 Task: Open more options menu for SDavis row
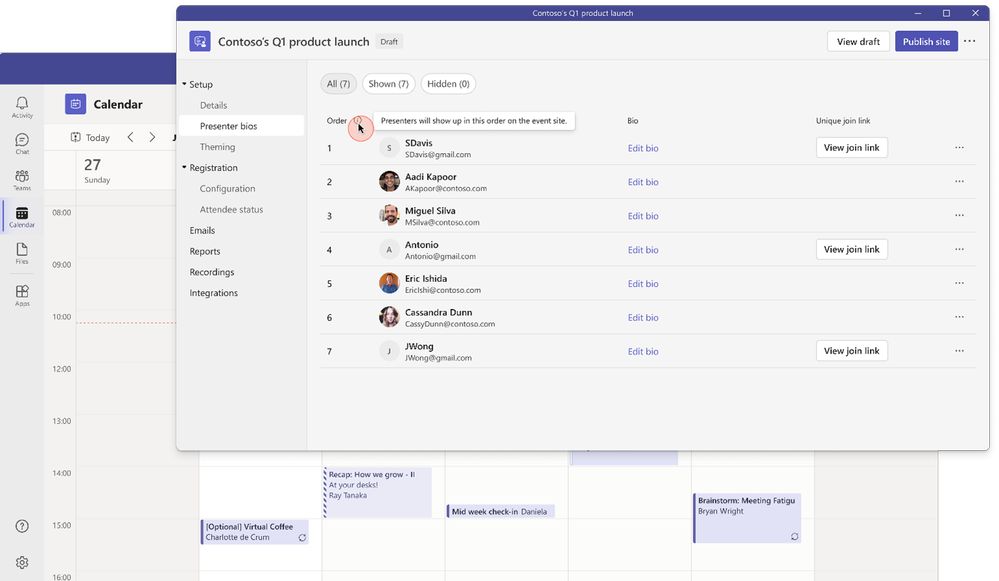click(959, 148)
